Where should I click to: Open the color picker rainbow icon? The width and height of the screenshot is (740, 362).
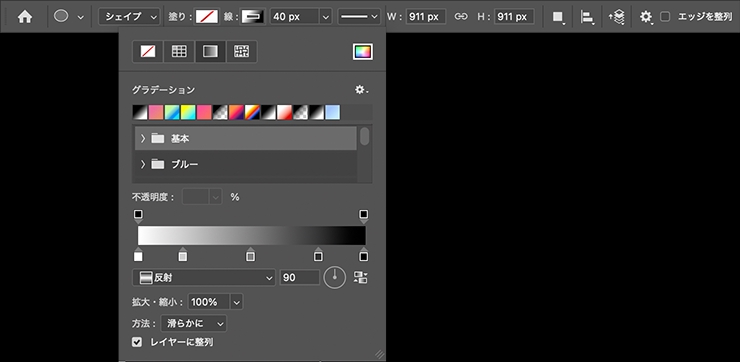pyautogui.click(x=363, y=51)
